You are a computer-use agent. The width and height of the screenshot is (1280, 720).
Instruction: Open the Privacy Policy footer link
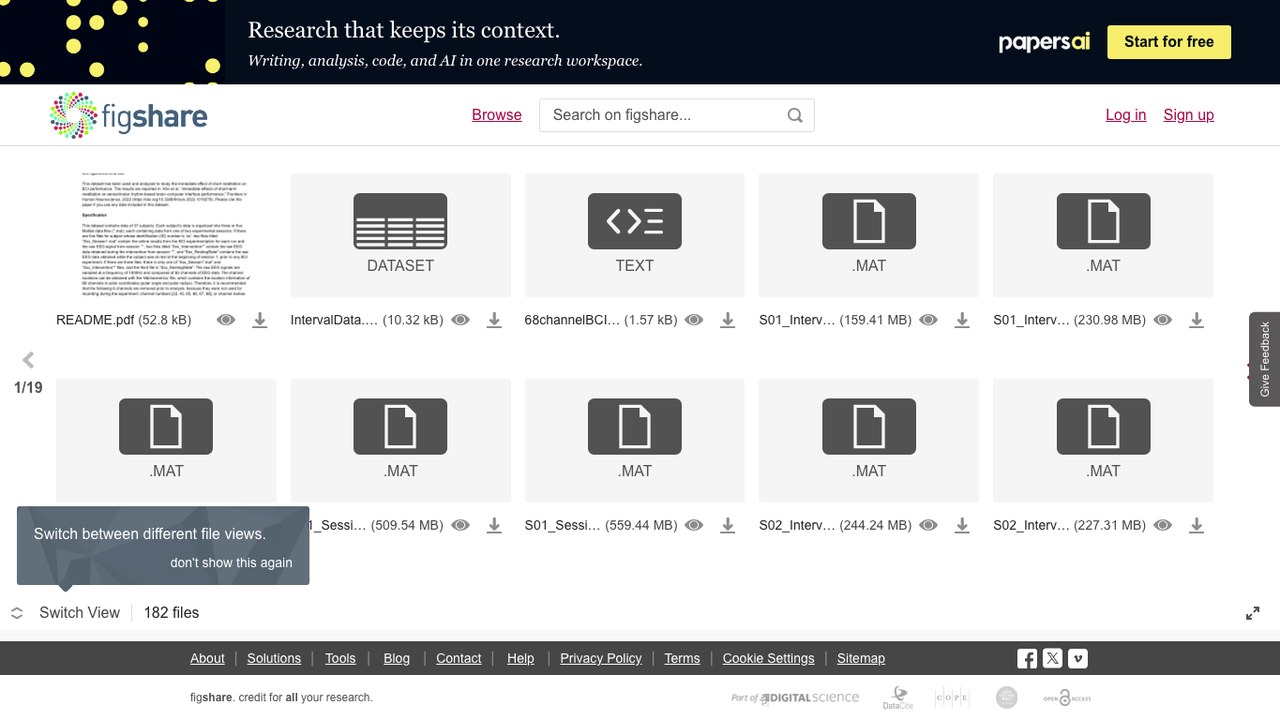pos(601,658)
